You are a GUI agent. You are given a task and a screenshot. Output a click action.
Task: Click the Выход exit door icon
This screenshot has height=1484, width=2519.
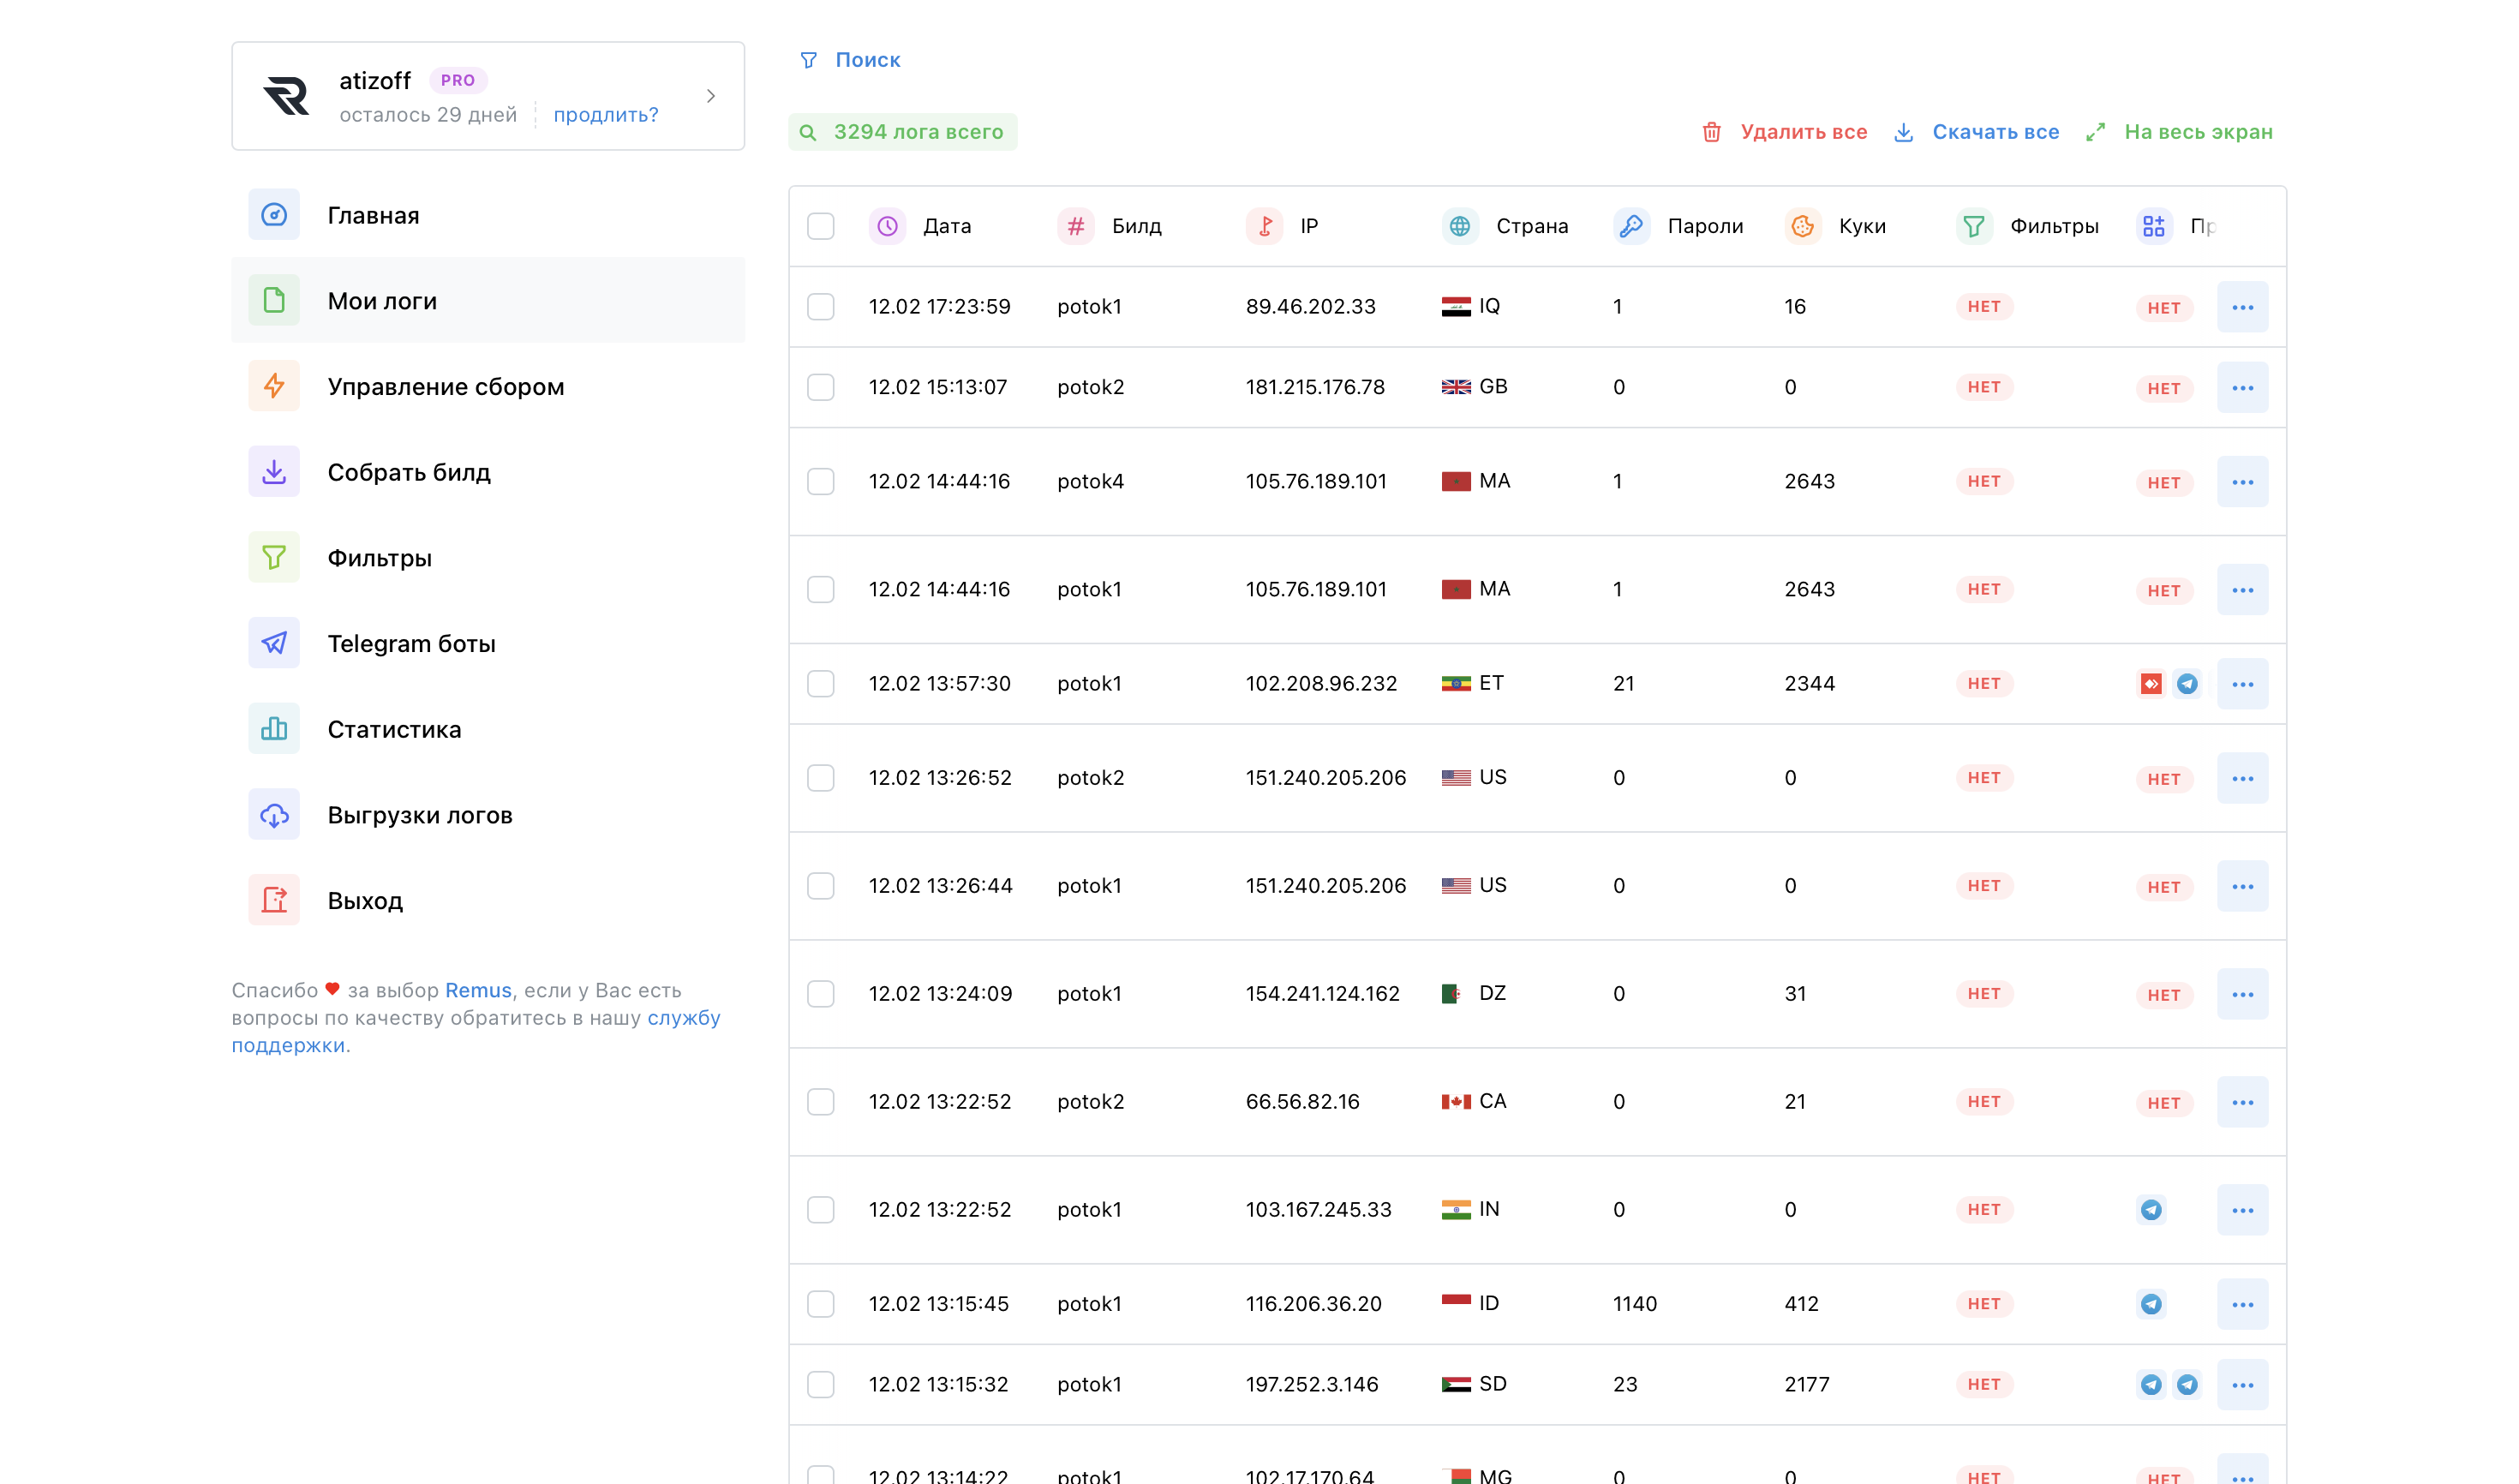pos(274,900)
